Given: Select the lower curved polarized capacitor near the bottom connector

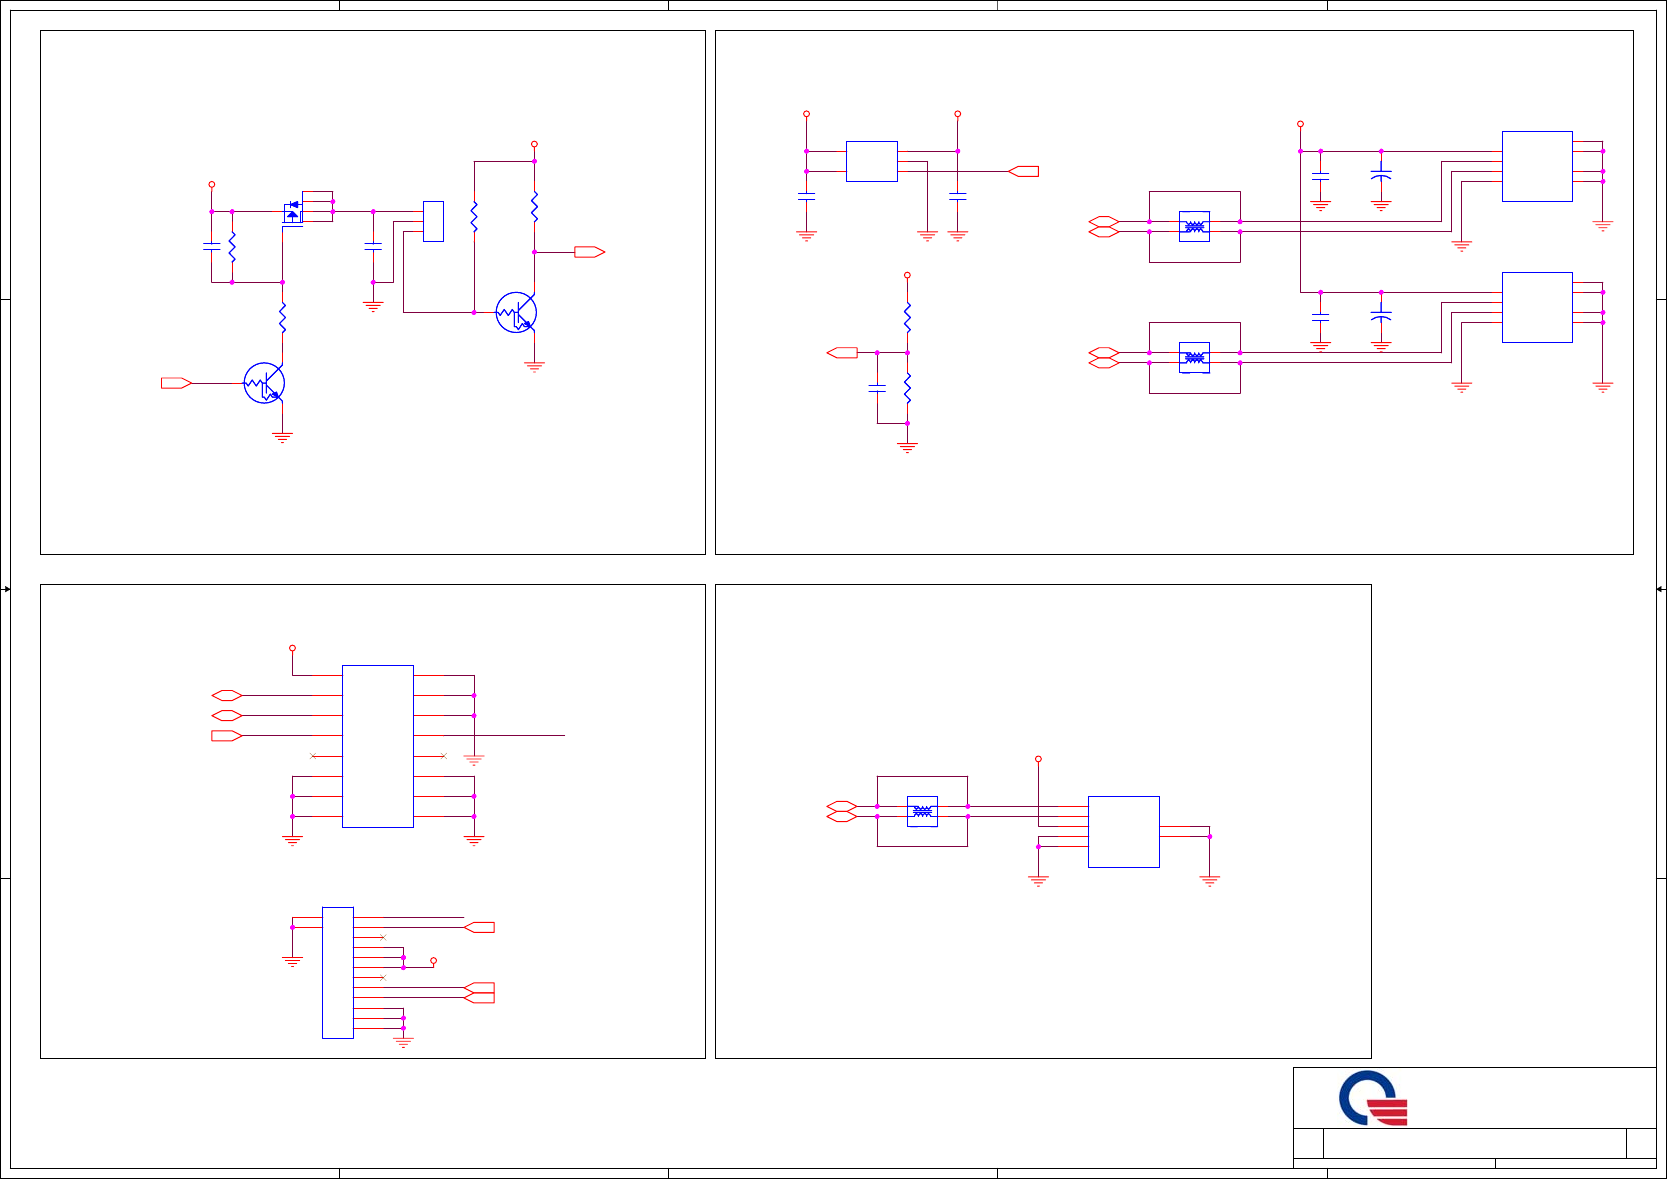Looking at the screenshot, I should click(1381, 315).
